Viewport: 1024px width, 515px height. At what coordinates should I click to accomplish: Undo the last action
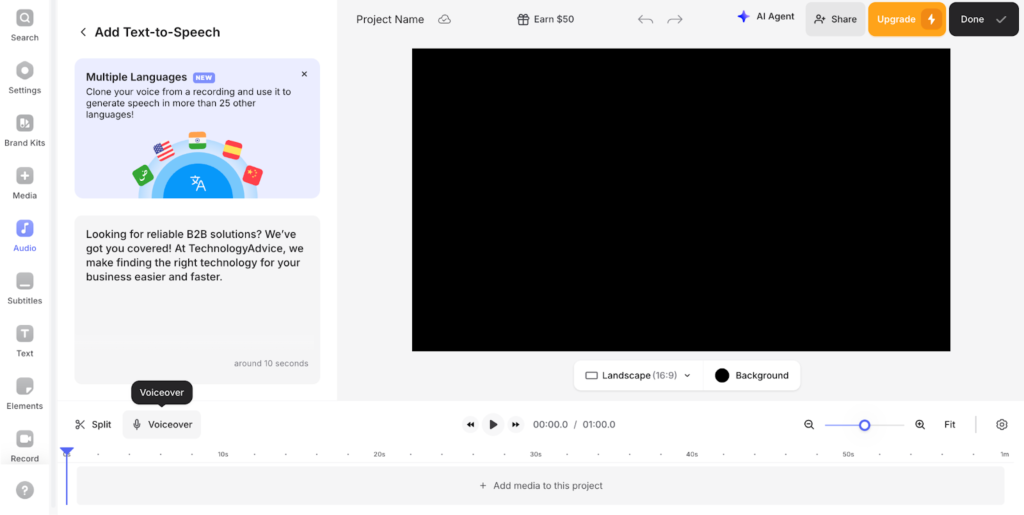click(645, 20)
